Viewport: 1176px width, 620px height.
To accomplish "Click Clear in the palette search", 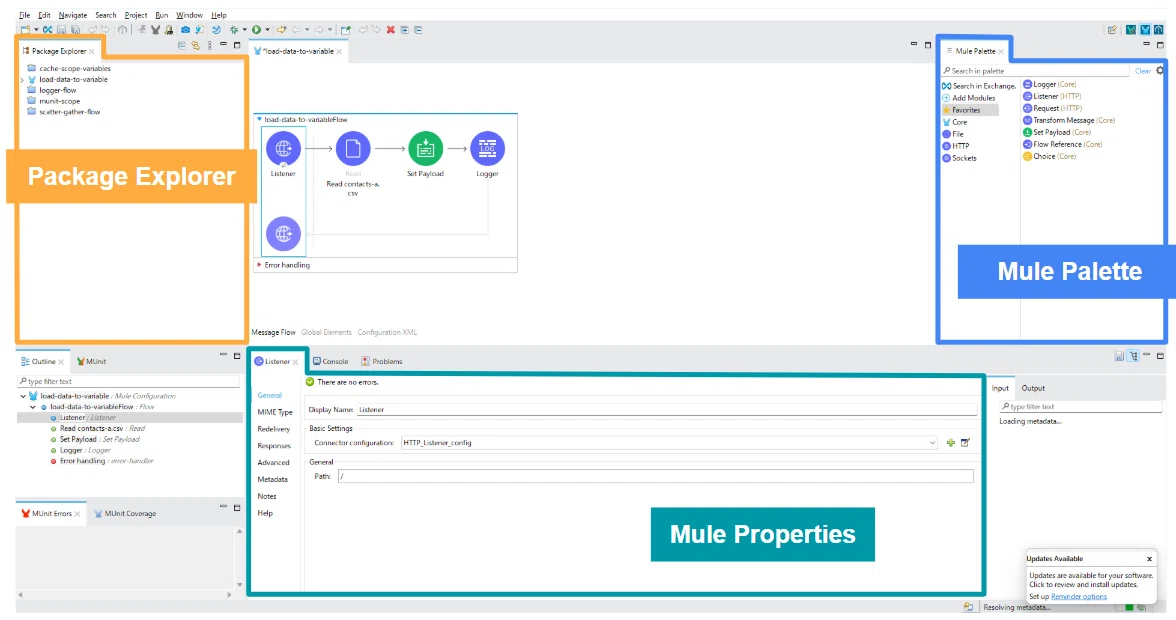I will (1142, 71).
